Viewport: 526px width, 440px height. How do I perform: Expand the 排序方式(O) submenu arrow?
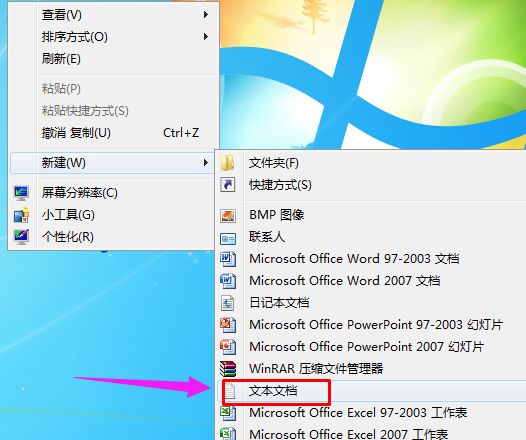[x=206, y=37]
